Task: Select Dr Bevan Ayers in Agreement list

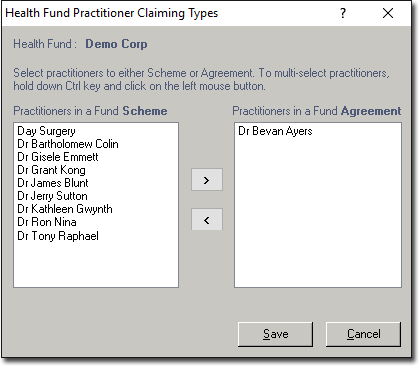Action: (x=275, y=131)
